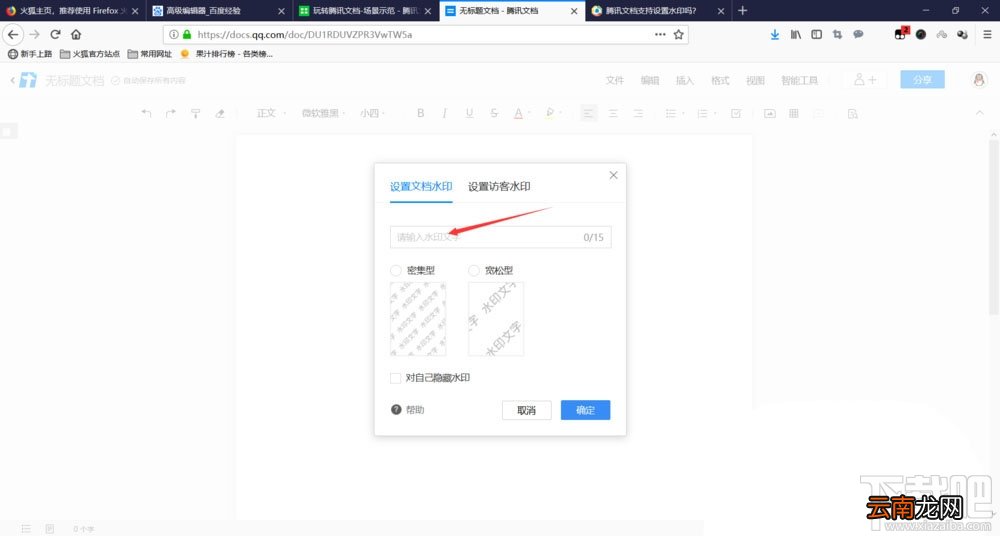The width and height of the screenshot is (1000, 536).
Task: Toggle underline formatting U icon
Action: click(x=469, y=113)
